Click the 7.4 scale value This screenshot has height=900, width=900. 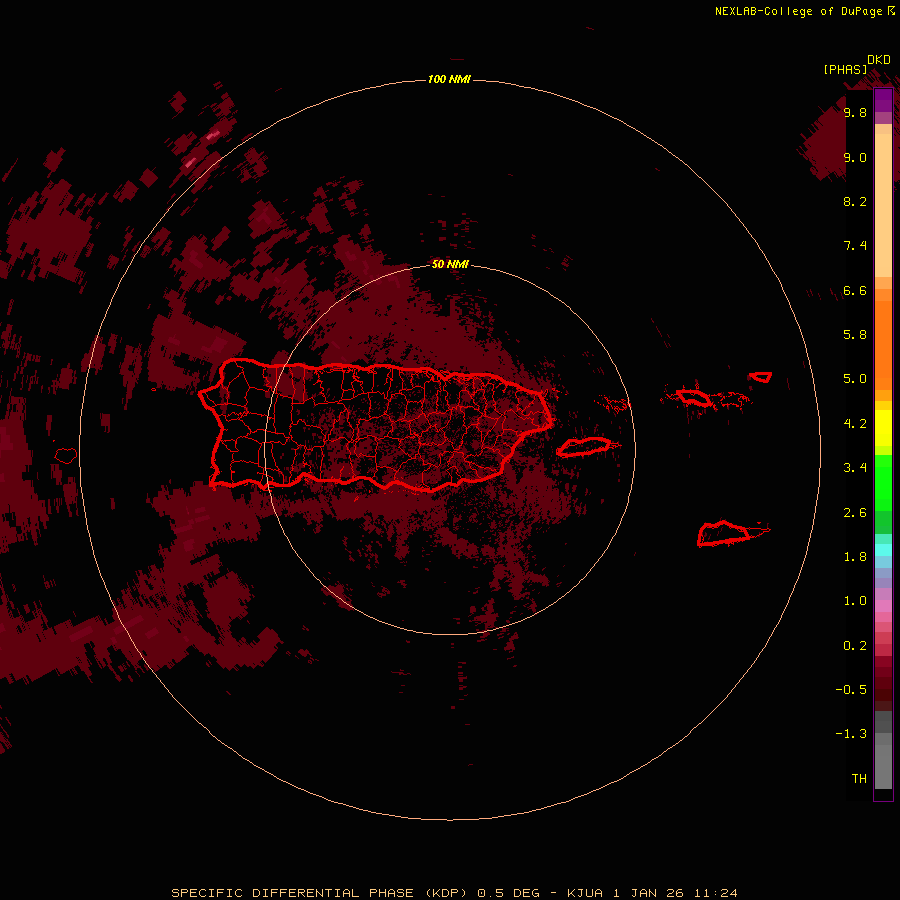855,246
